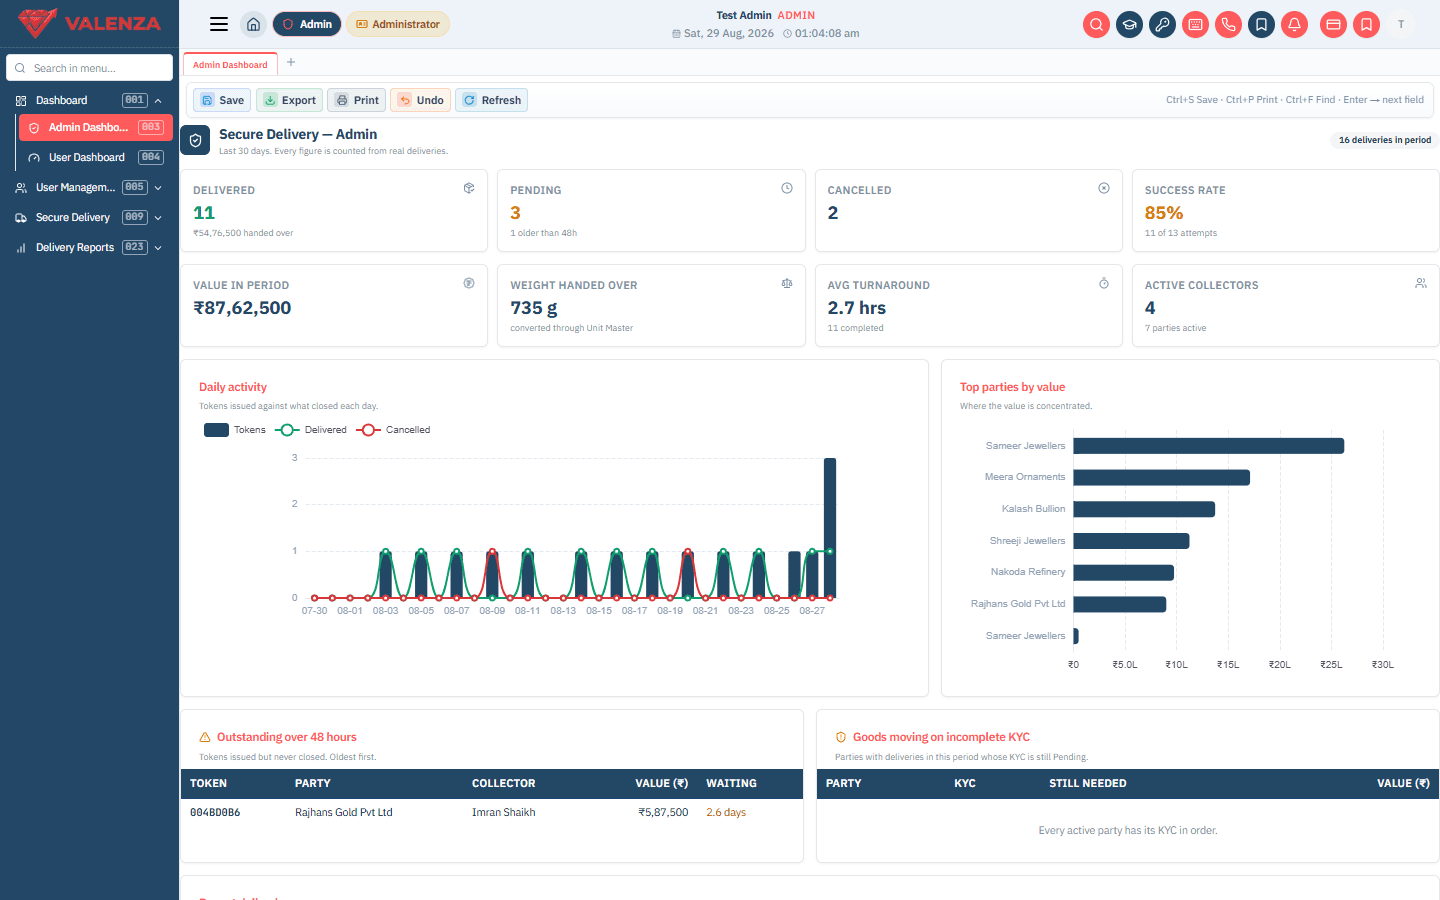Collapse the Dashboard menu group
1440x900 pixels.
89,100
